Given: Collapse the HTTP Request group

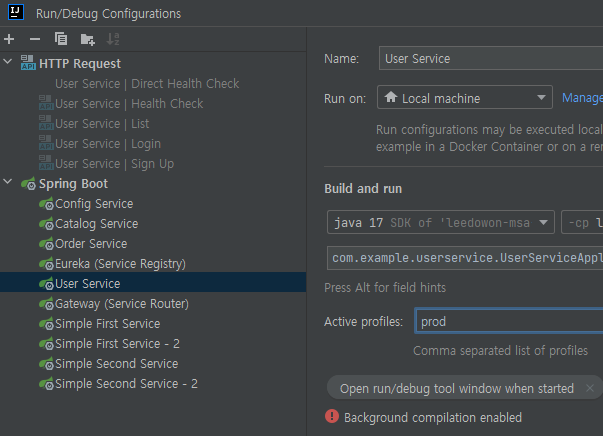Looking at the screenshot, I should 8,62.
